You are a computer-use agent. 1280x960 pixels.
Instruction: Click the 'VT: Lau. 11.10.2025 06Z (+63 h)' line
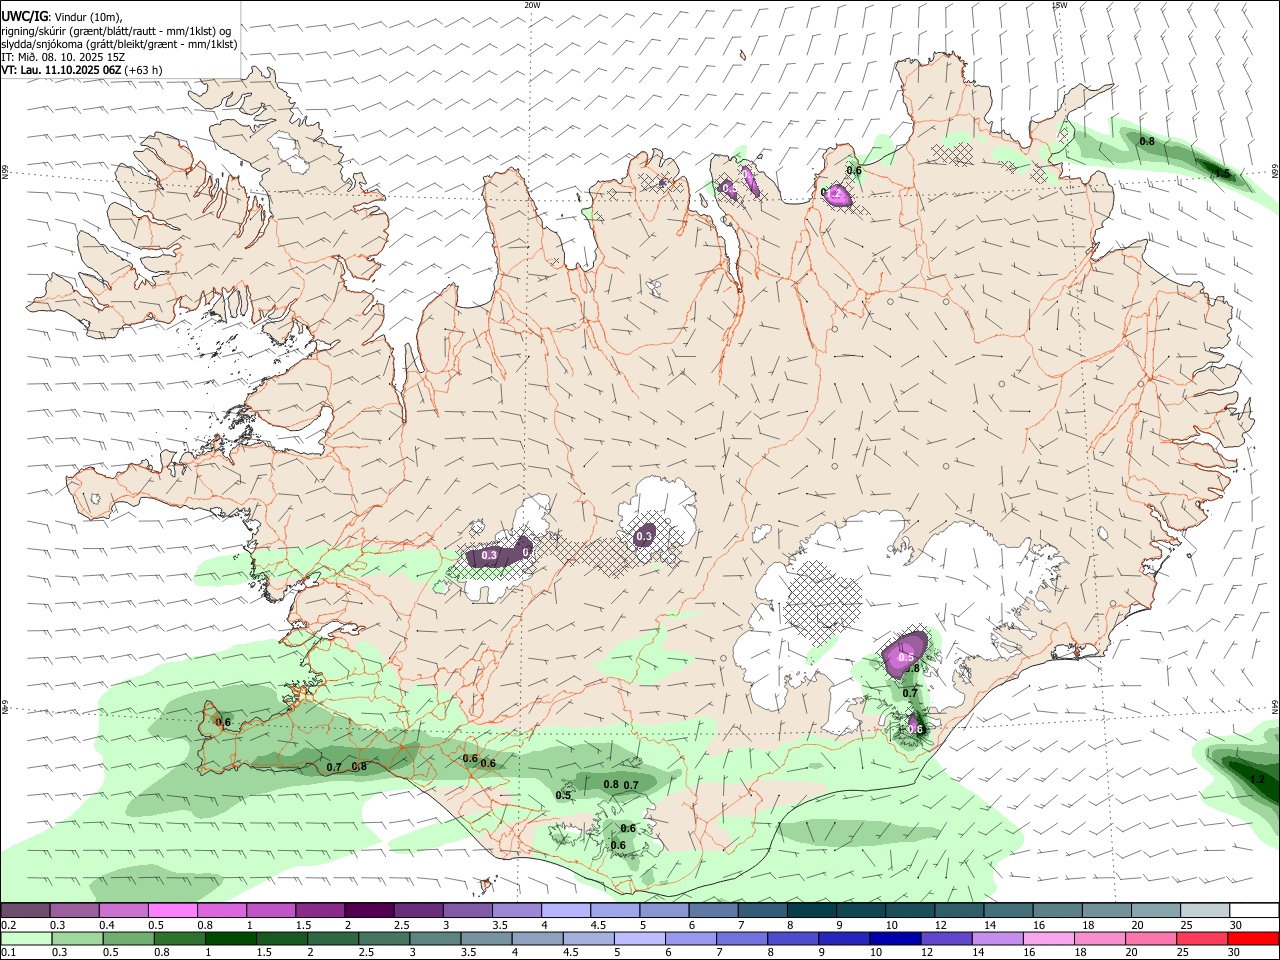click(82, 70)
